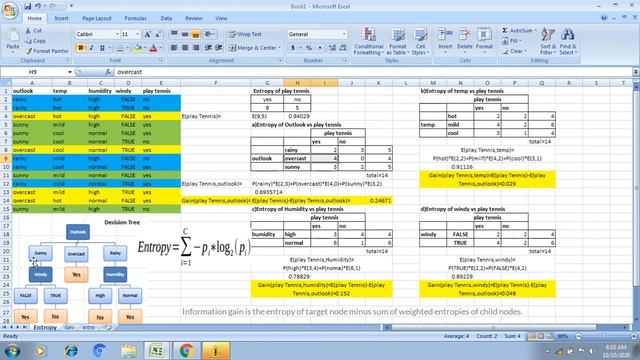This screenshot has height=360, width=640.
Task: Open Format as Table
Action: point(397,41)
